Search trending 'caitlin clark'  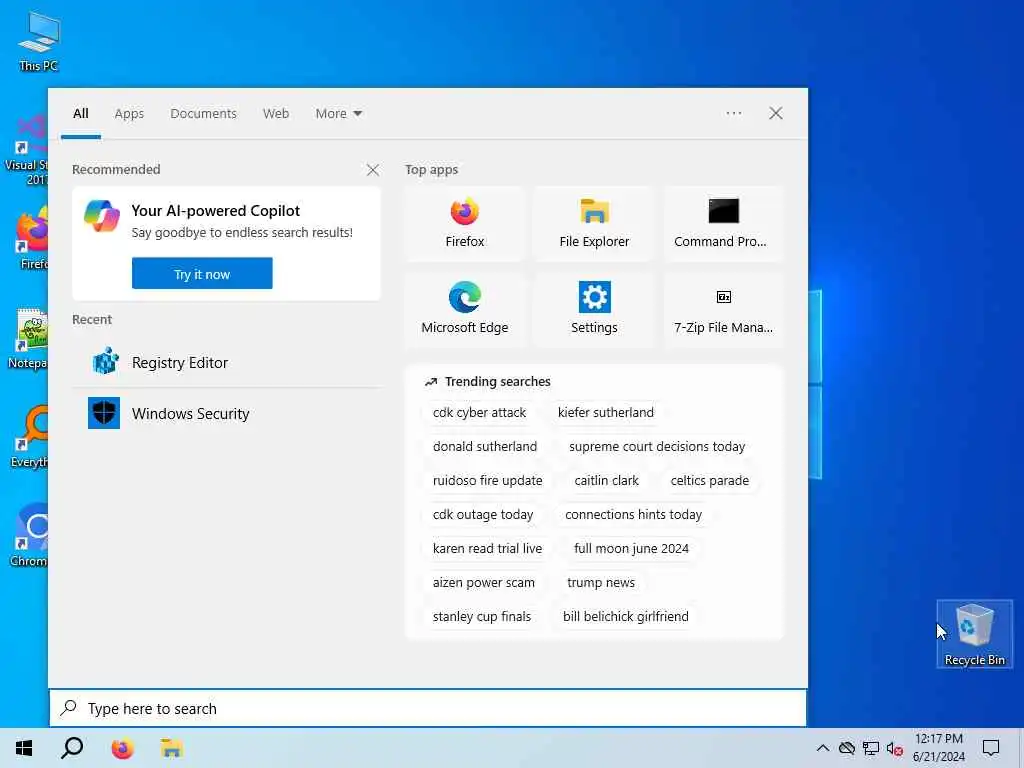click(606, 481)
